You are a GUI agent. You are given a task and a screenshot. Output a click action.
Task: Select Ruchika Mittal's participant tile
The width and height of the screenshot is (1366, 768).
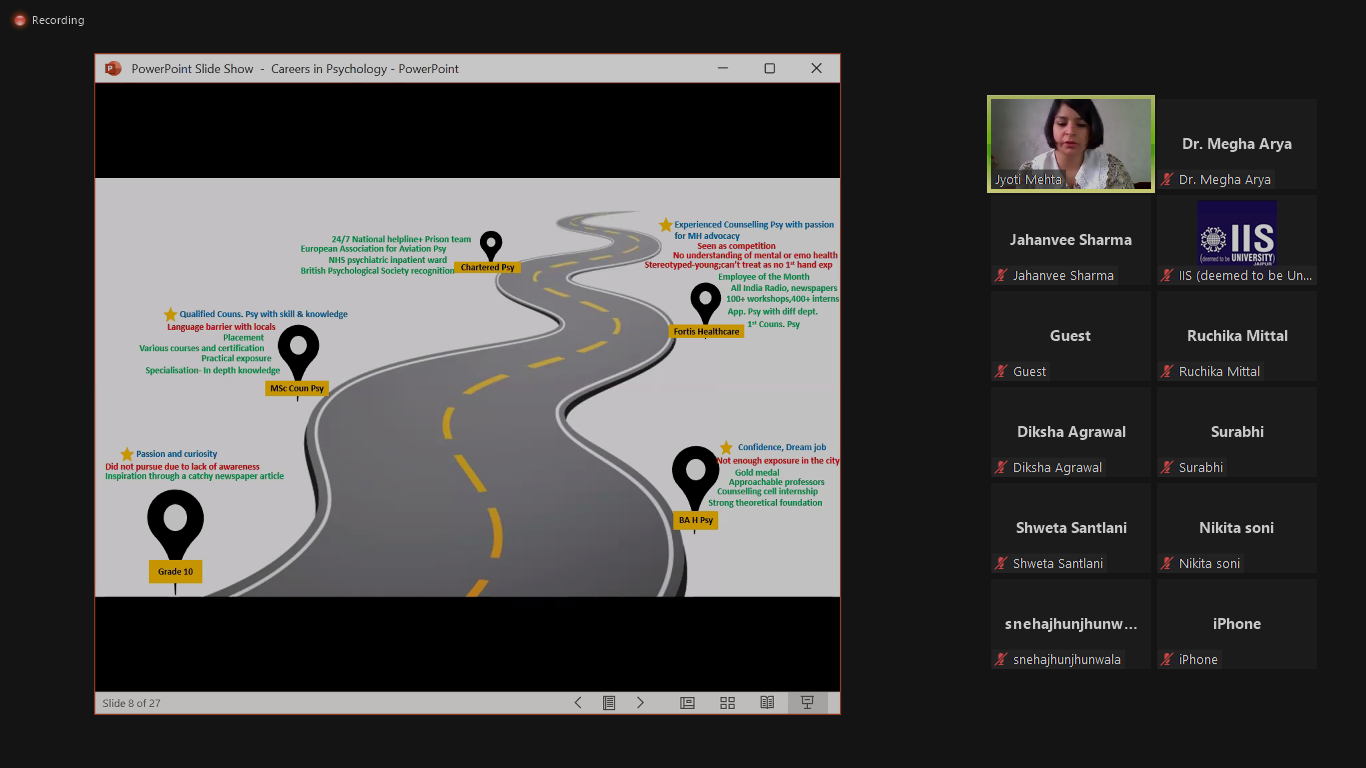tap(1237, 336)
